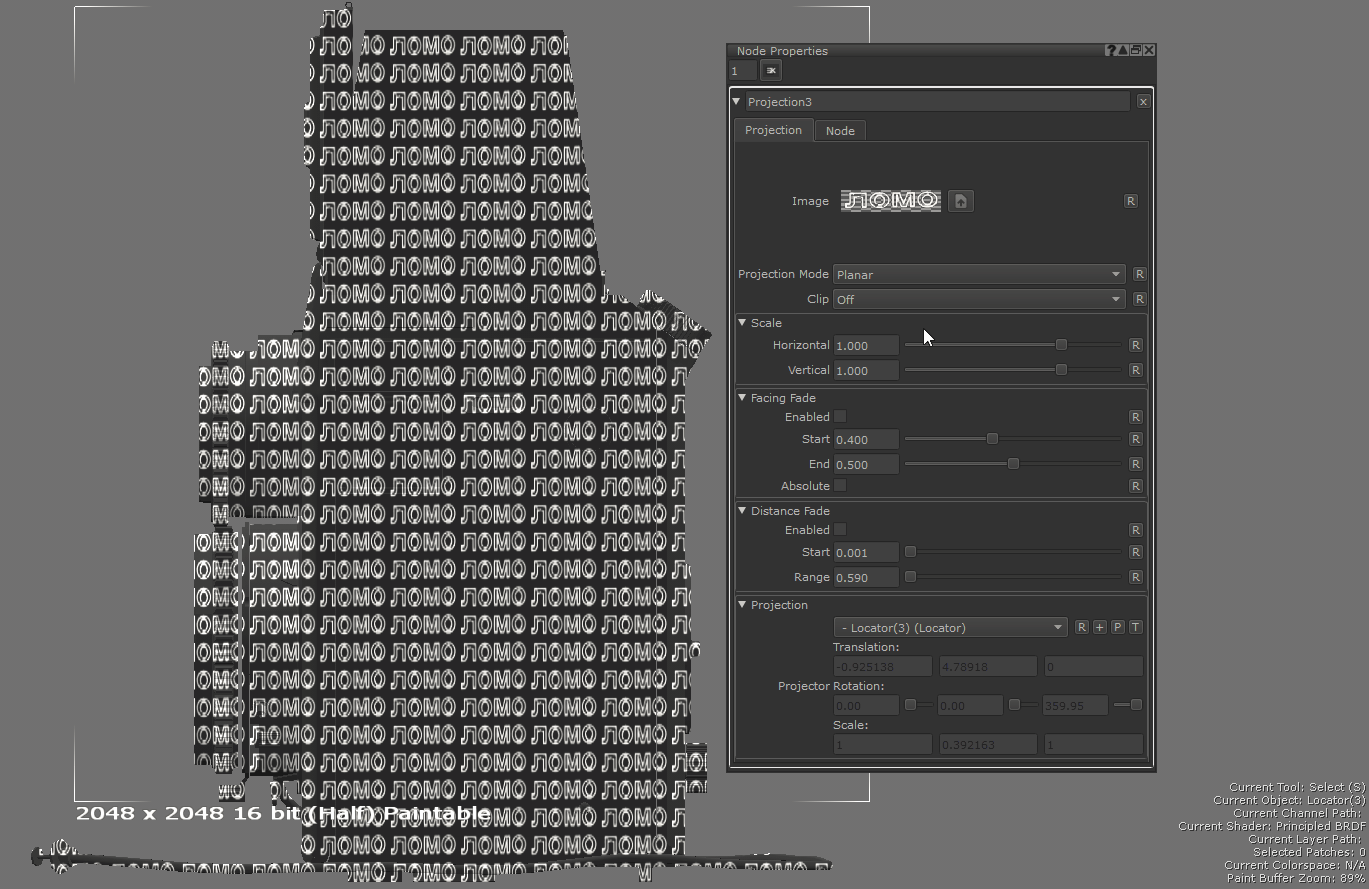Viewport: 1369px width, 889px height.
Task: Click the T button beside the Locator dropdown
Action: pos(1135,627)
